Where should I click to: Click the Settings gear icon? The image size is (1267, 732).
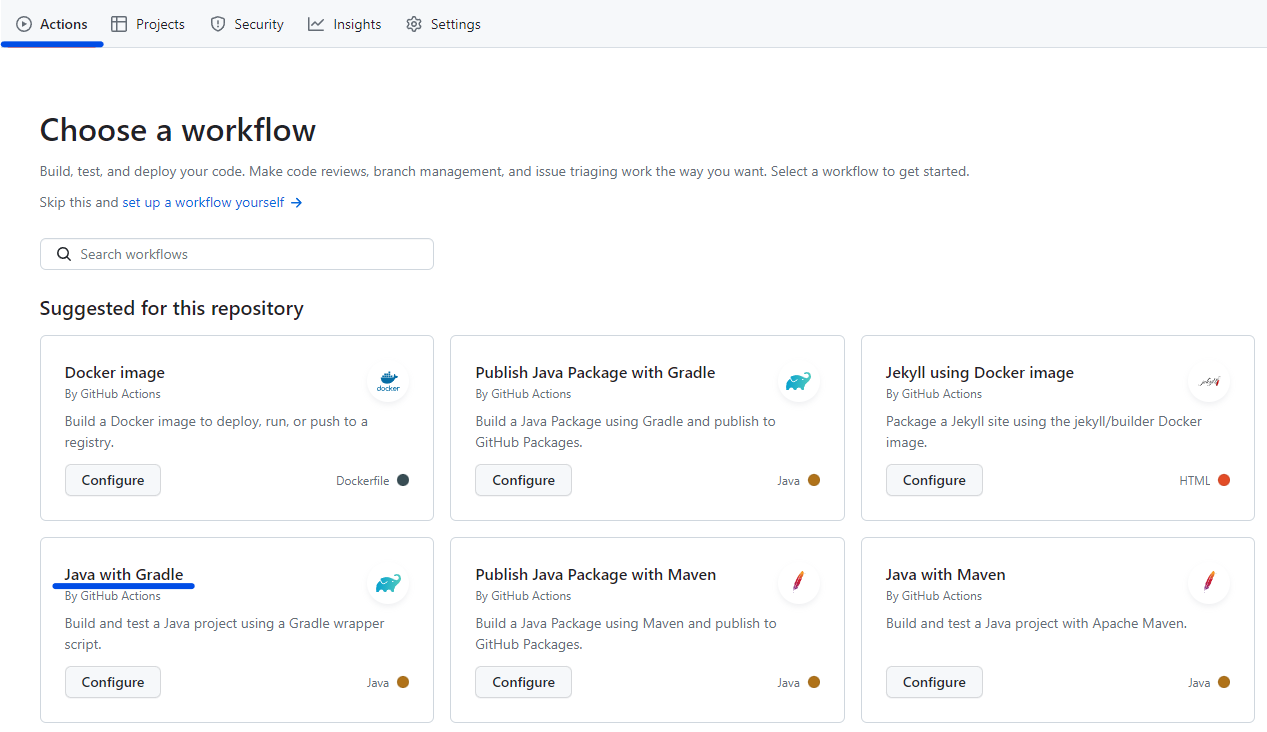click(414, 24)
